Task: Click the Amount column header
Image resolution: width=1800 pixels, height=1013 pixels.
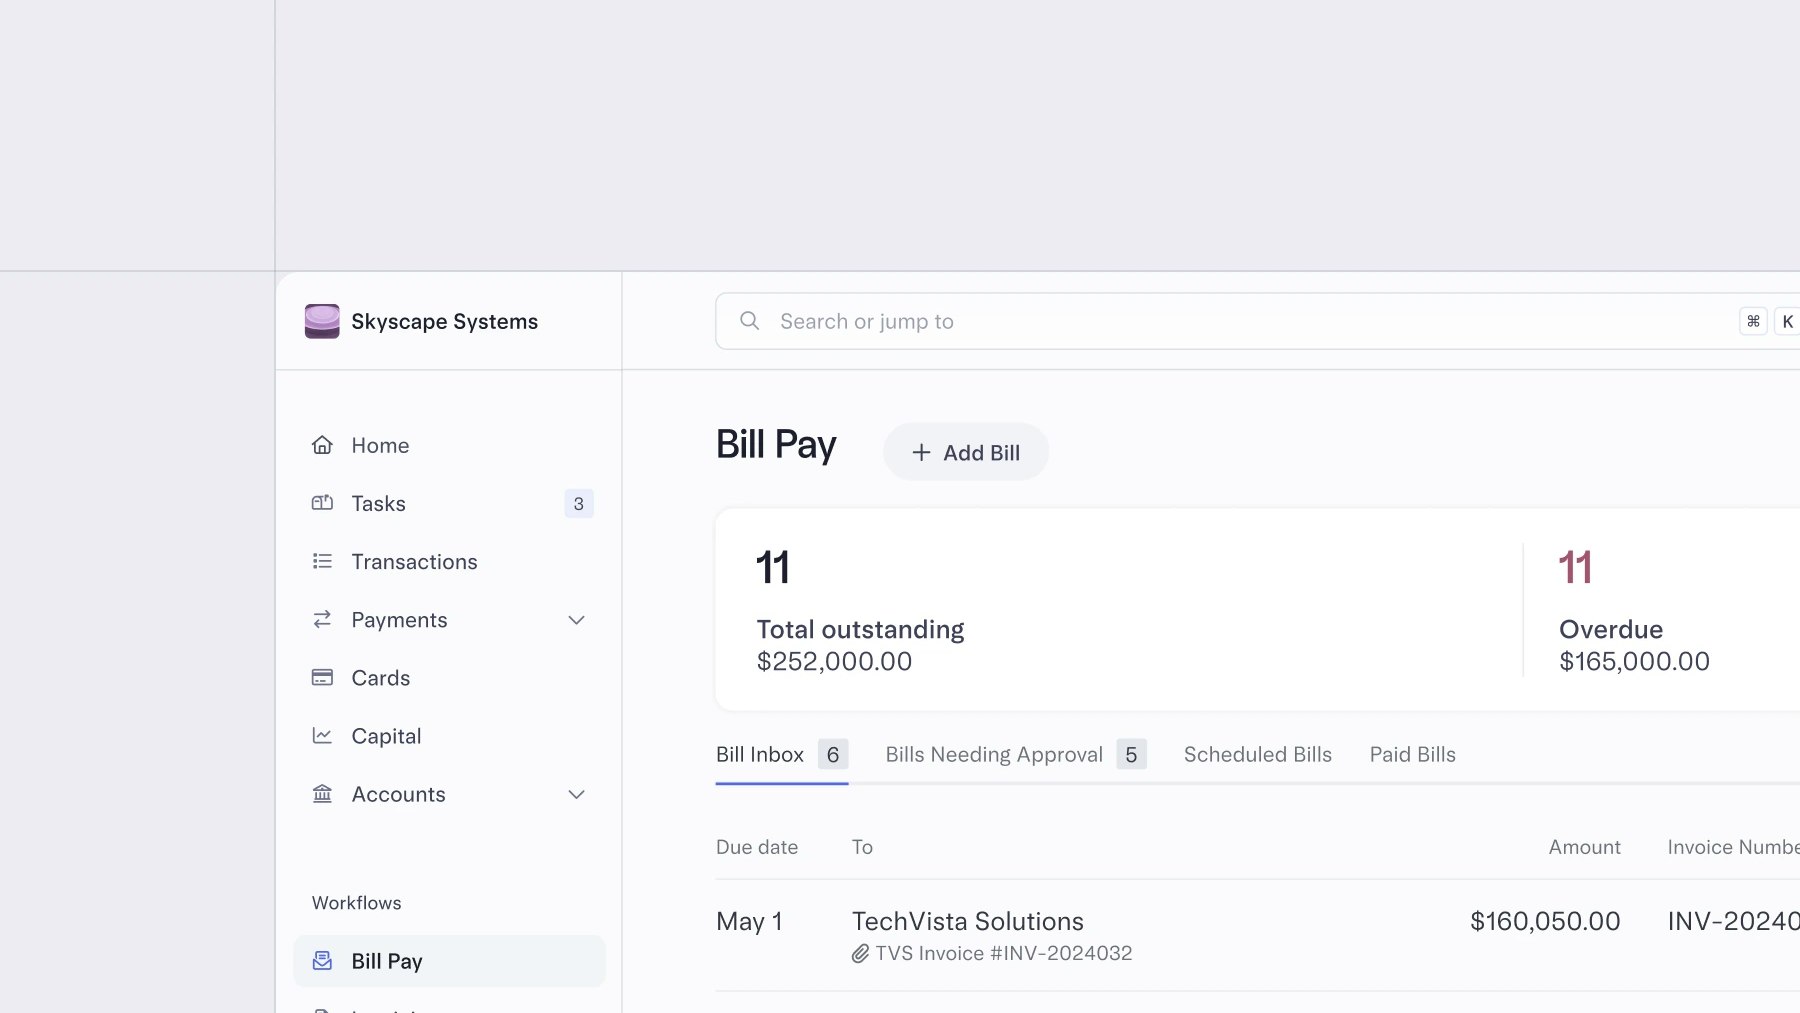Action: click(x=1585, y=847)
